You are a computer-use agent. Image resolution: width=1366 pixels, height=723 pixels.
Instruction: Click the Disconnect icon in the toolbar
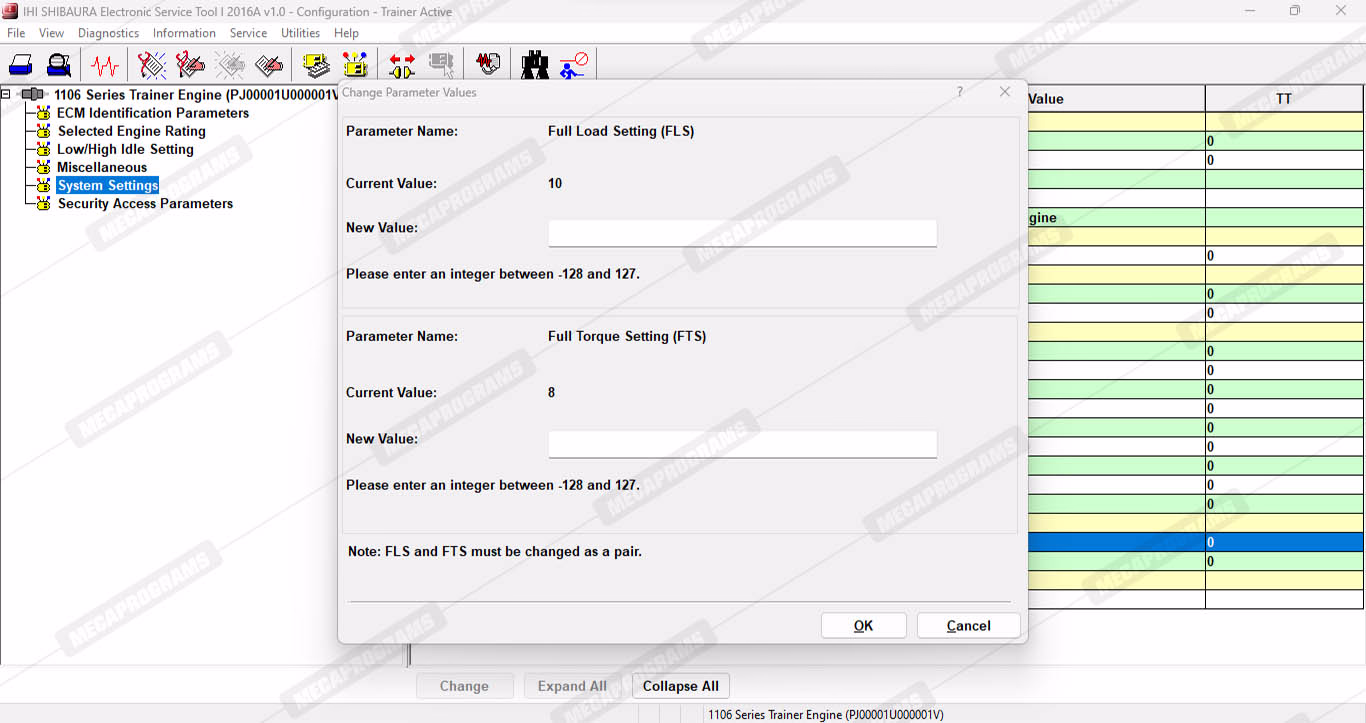click(574, 65)
